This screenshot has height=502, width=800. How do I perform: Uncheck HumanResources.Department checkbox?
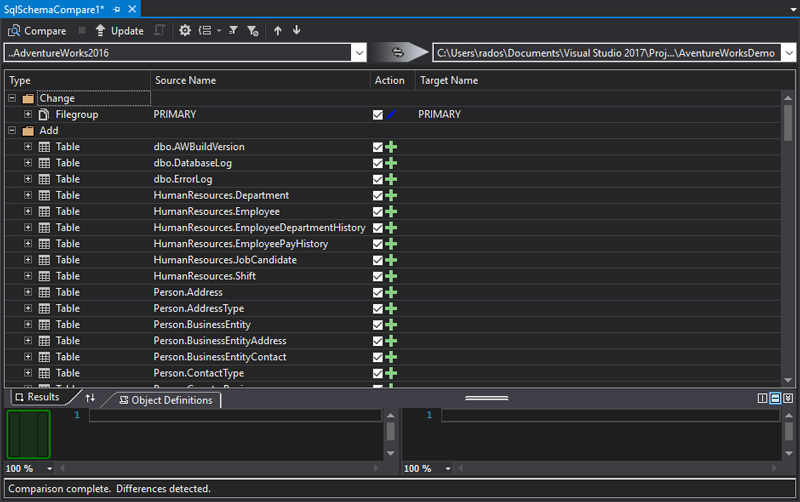click(378, 195)
